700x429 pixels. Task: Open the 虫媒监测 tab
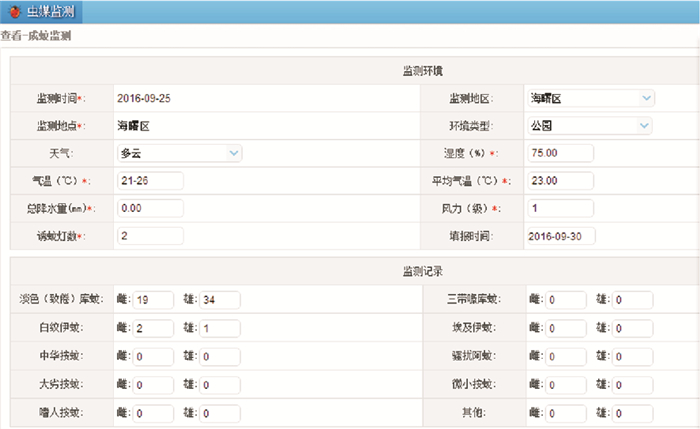[50, 13]
